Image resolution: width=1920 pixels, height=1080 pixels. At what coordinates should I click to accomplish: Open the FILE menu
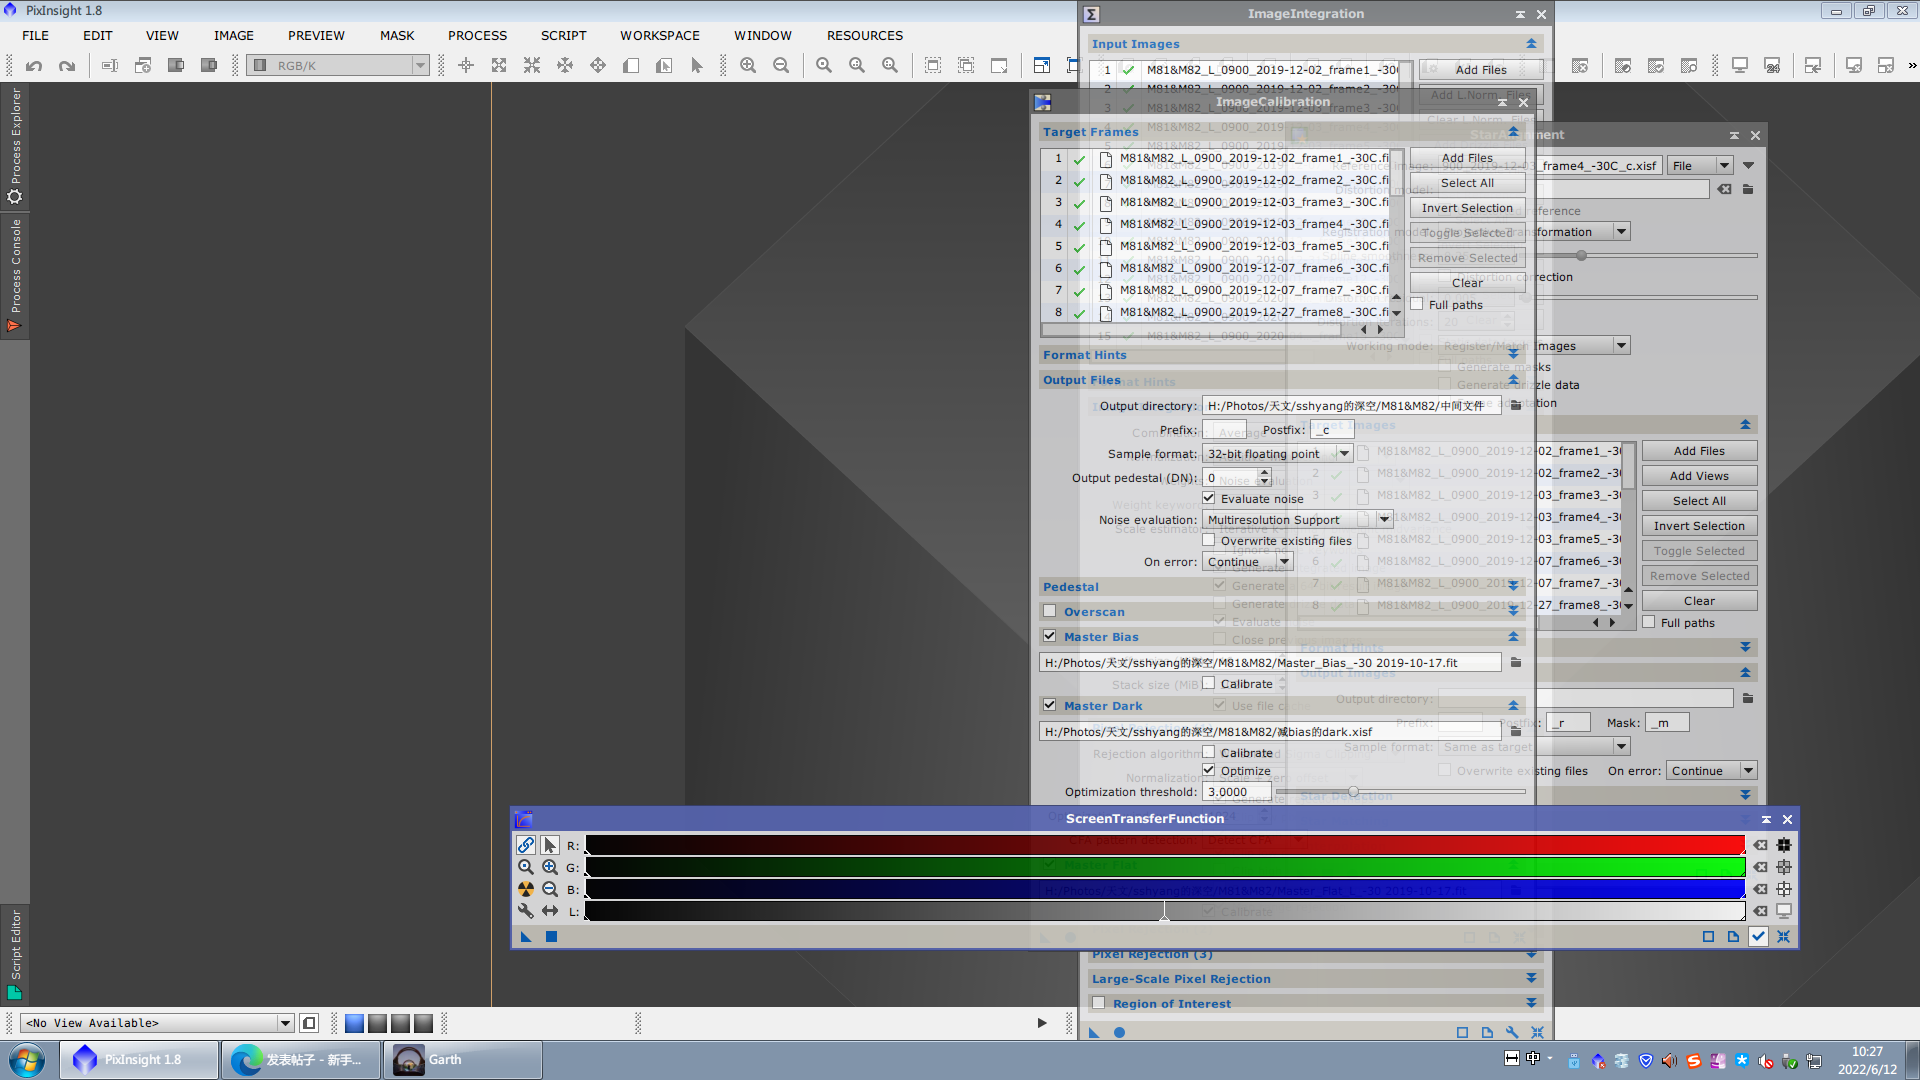[35, 35]
